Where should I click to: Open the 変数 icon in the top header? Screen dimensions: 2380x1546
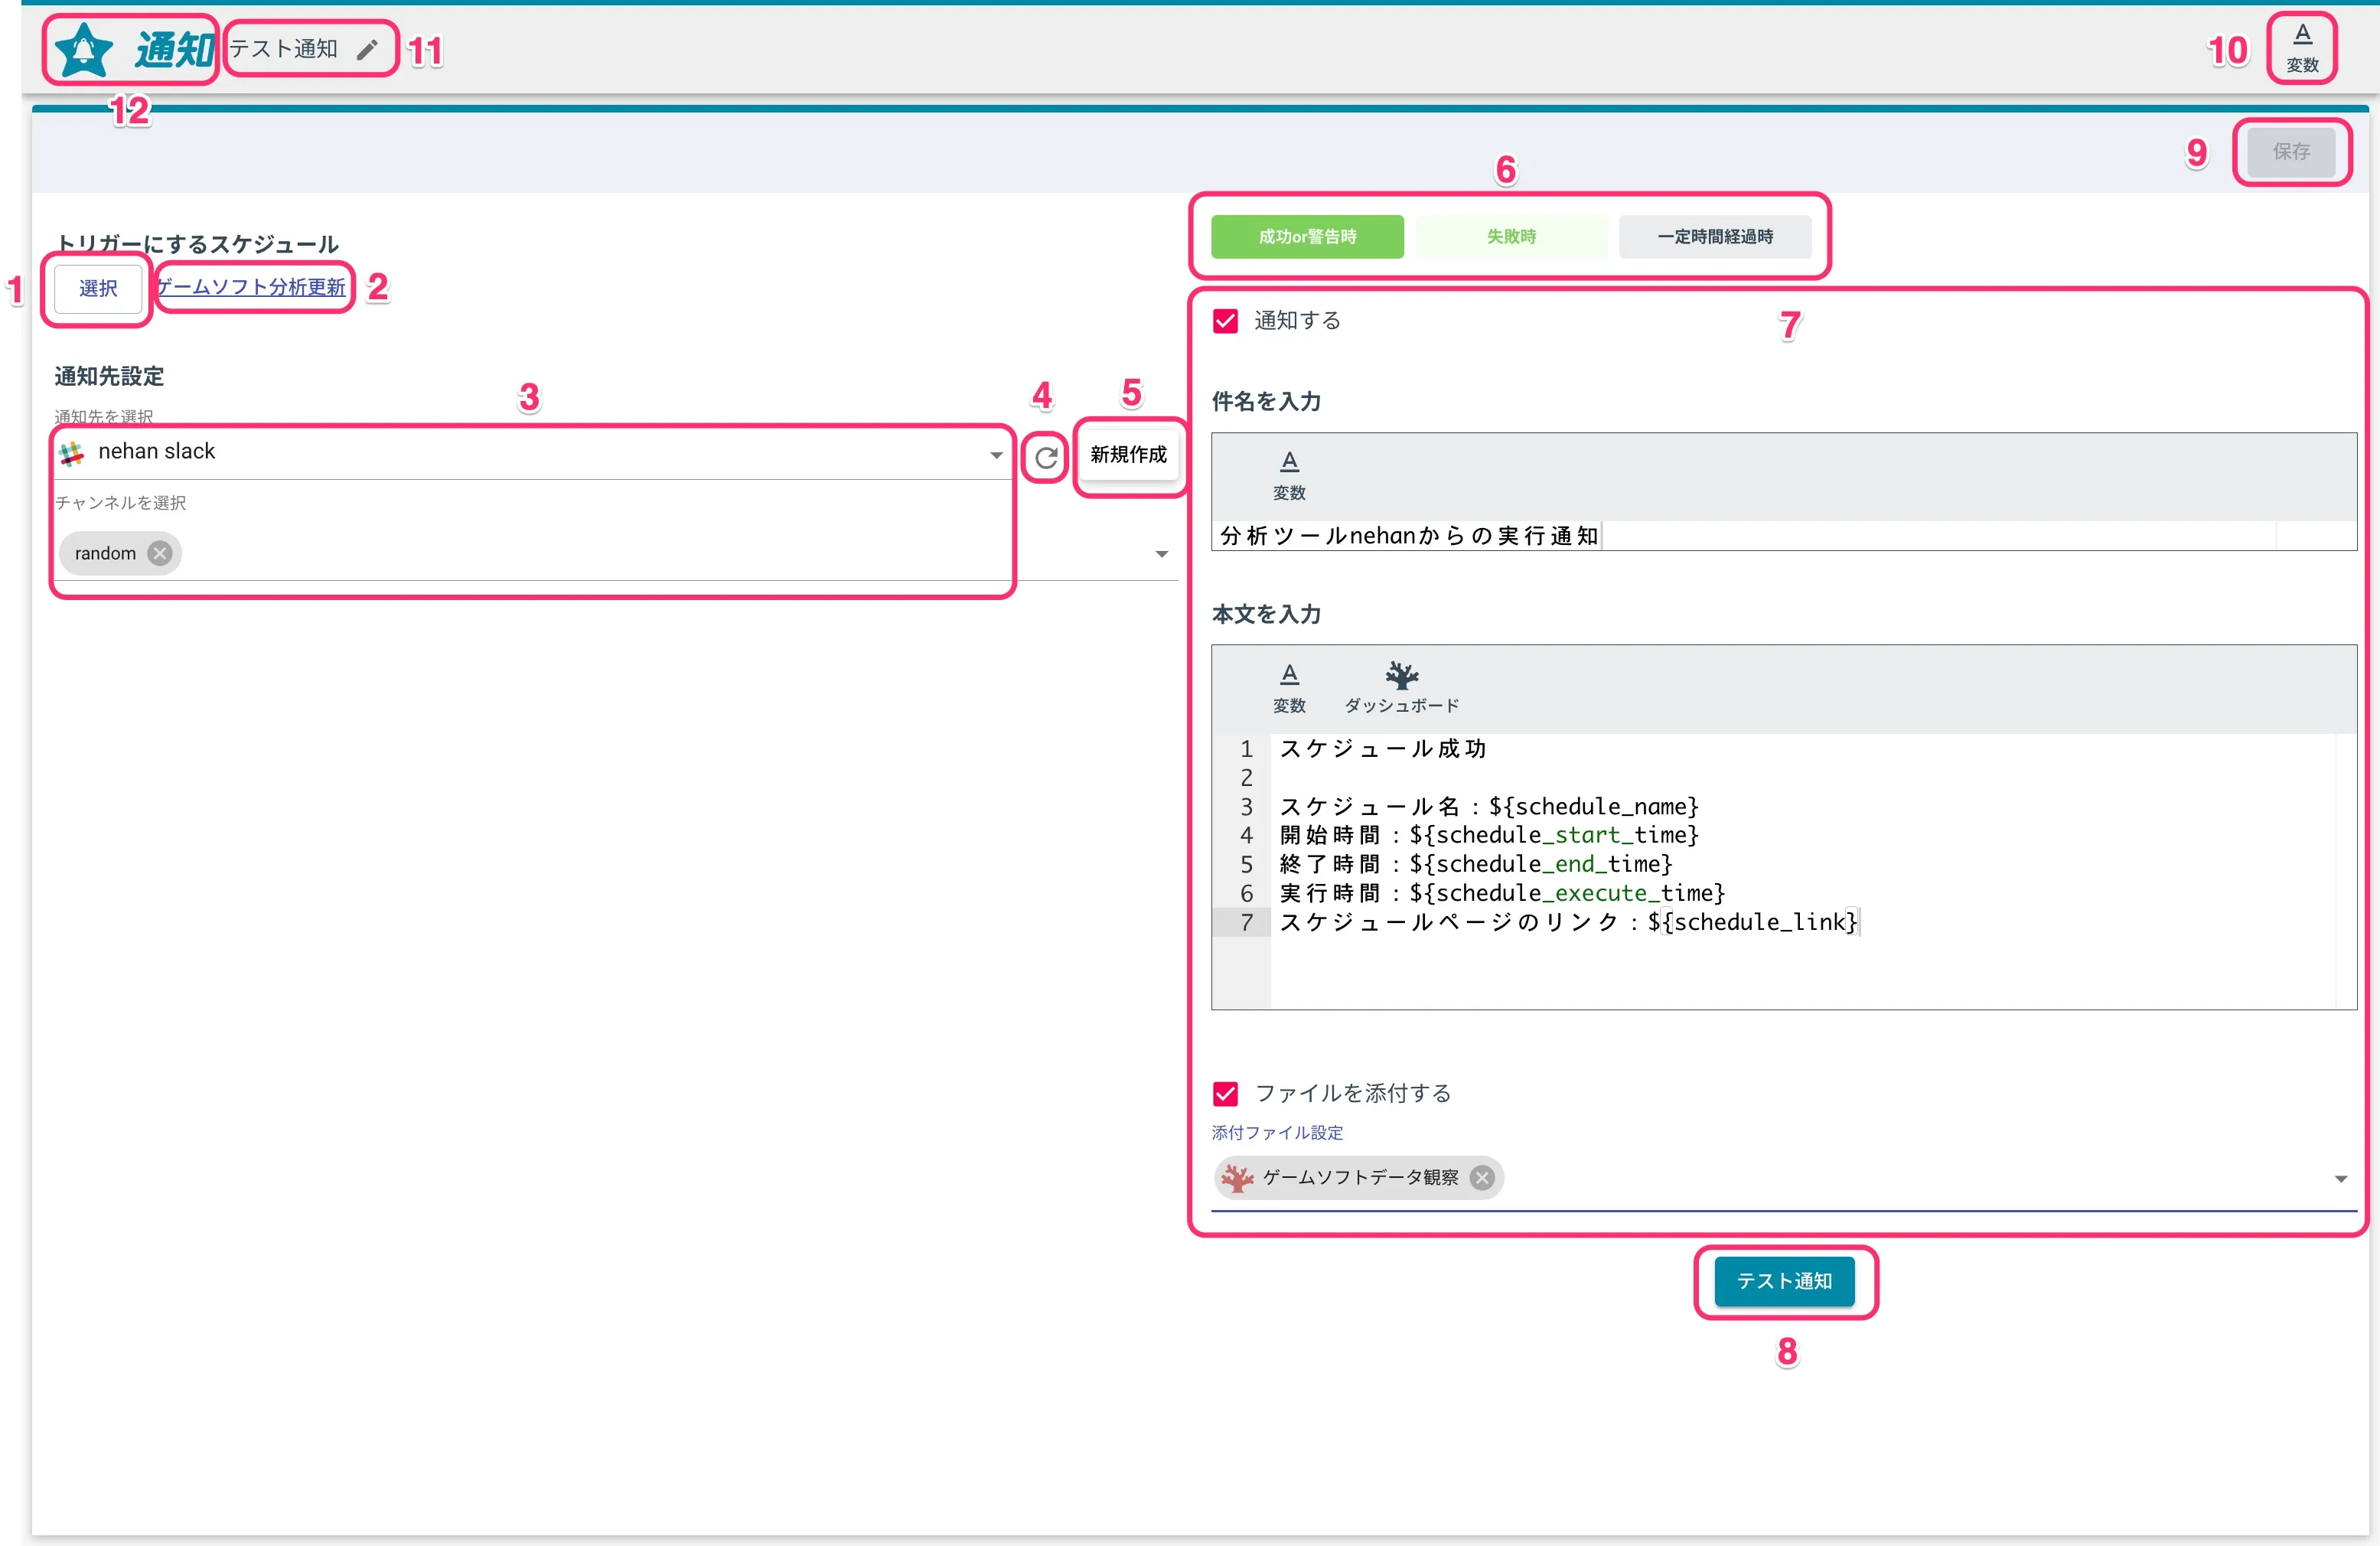pyautogui.click(x=2302, y=48)
